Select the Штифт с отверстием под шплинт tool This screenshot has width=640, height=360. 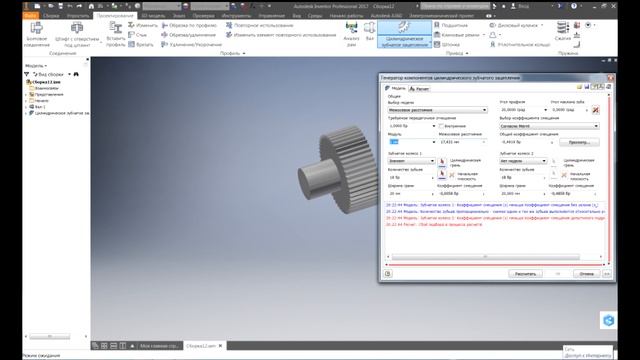click(77, 35)
